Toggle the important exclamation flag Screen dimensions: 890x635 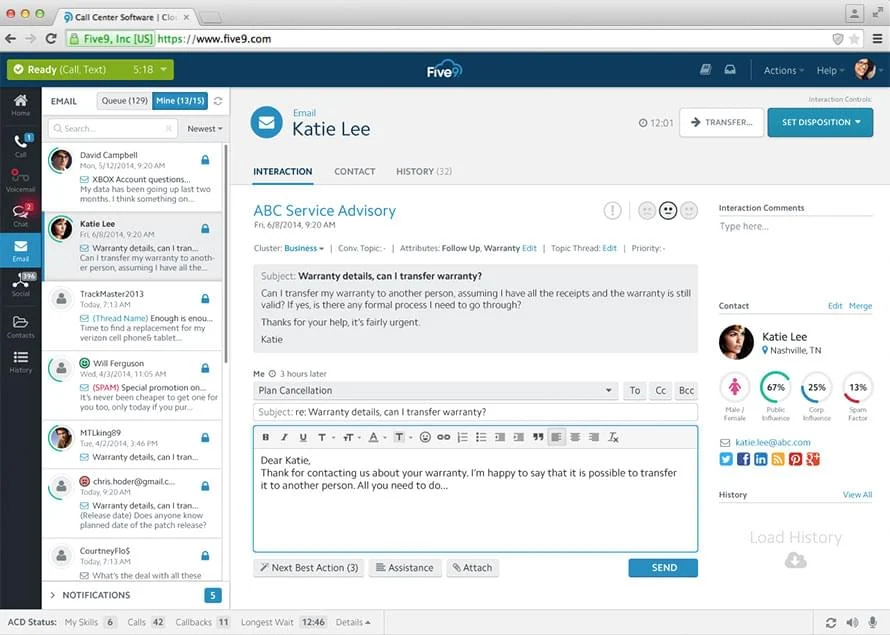tap(612, 211)
